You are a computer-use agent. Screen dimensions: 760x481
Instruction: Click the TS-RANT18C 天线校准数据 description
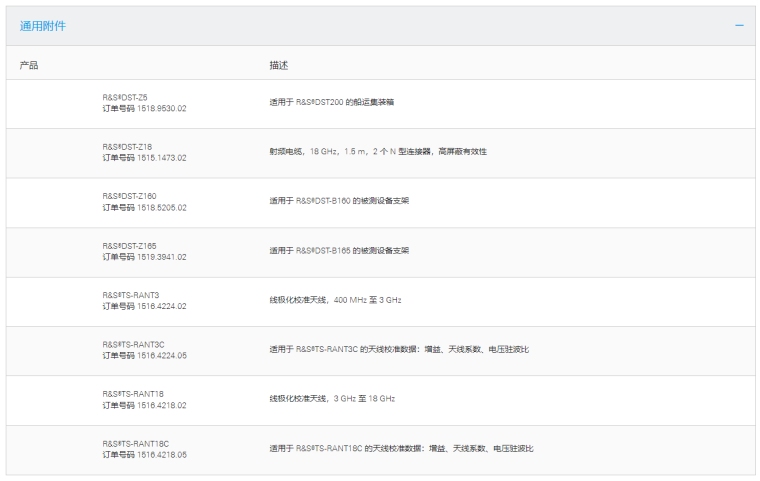[x=401, y=448]
